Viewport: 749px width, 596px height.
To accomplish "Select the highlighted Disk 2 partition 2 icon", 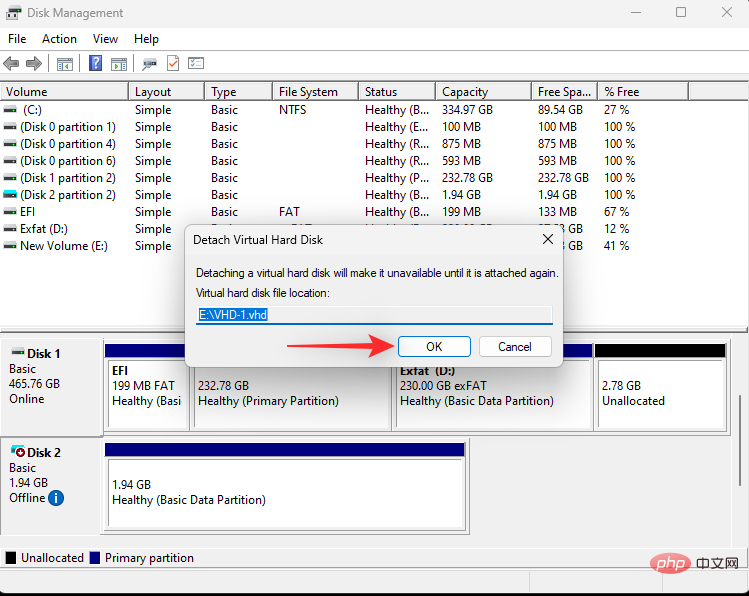I will tap(10, 195).
